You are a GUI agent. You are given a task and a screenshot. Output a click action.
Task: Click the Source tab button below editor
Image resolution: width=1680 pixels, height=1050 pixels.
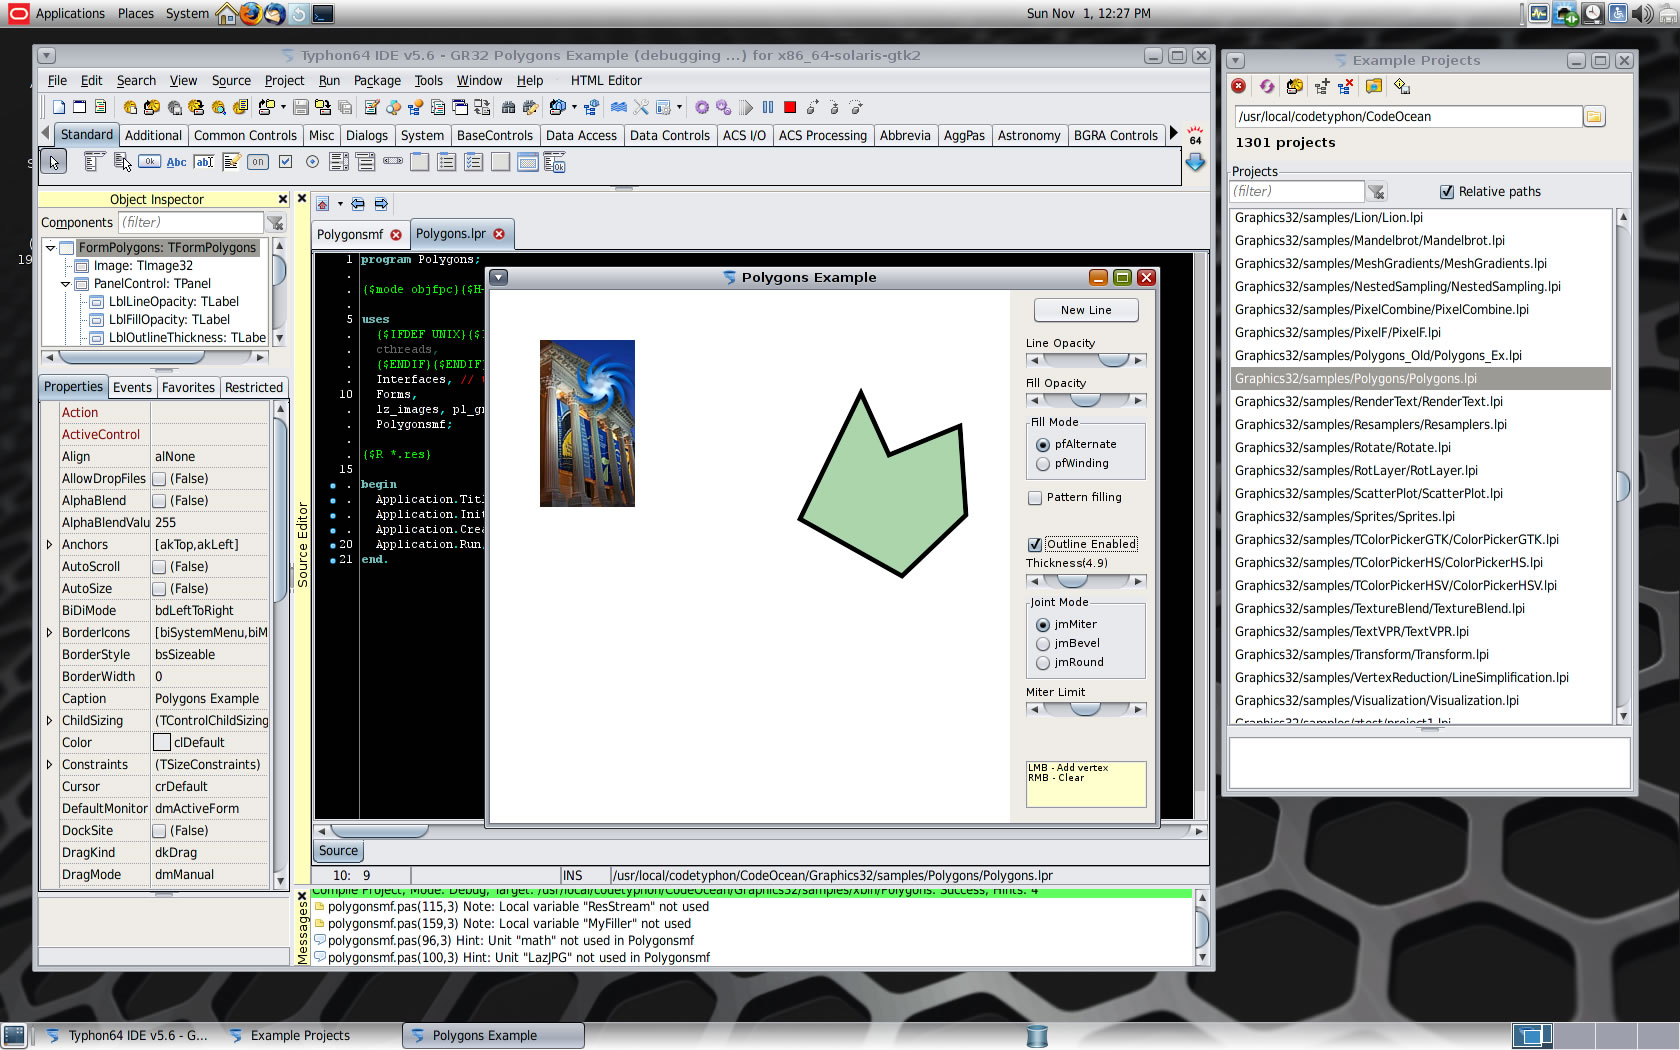click(338, 851)
